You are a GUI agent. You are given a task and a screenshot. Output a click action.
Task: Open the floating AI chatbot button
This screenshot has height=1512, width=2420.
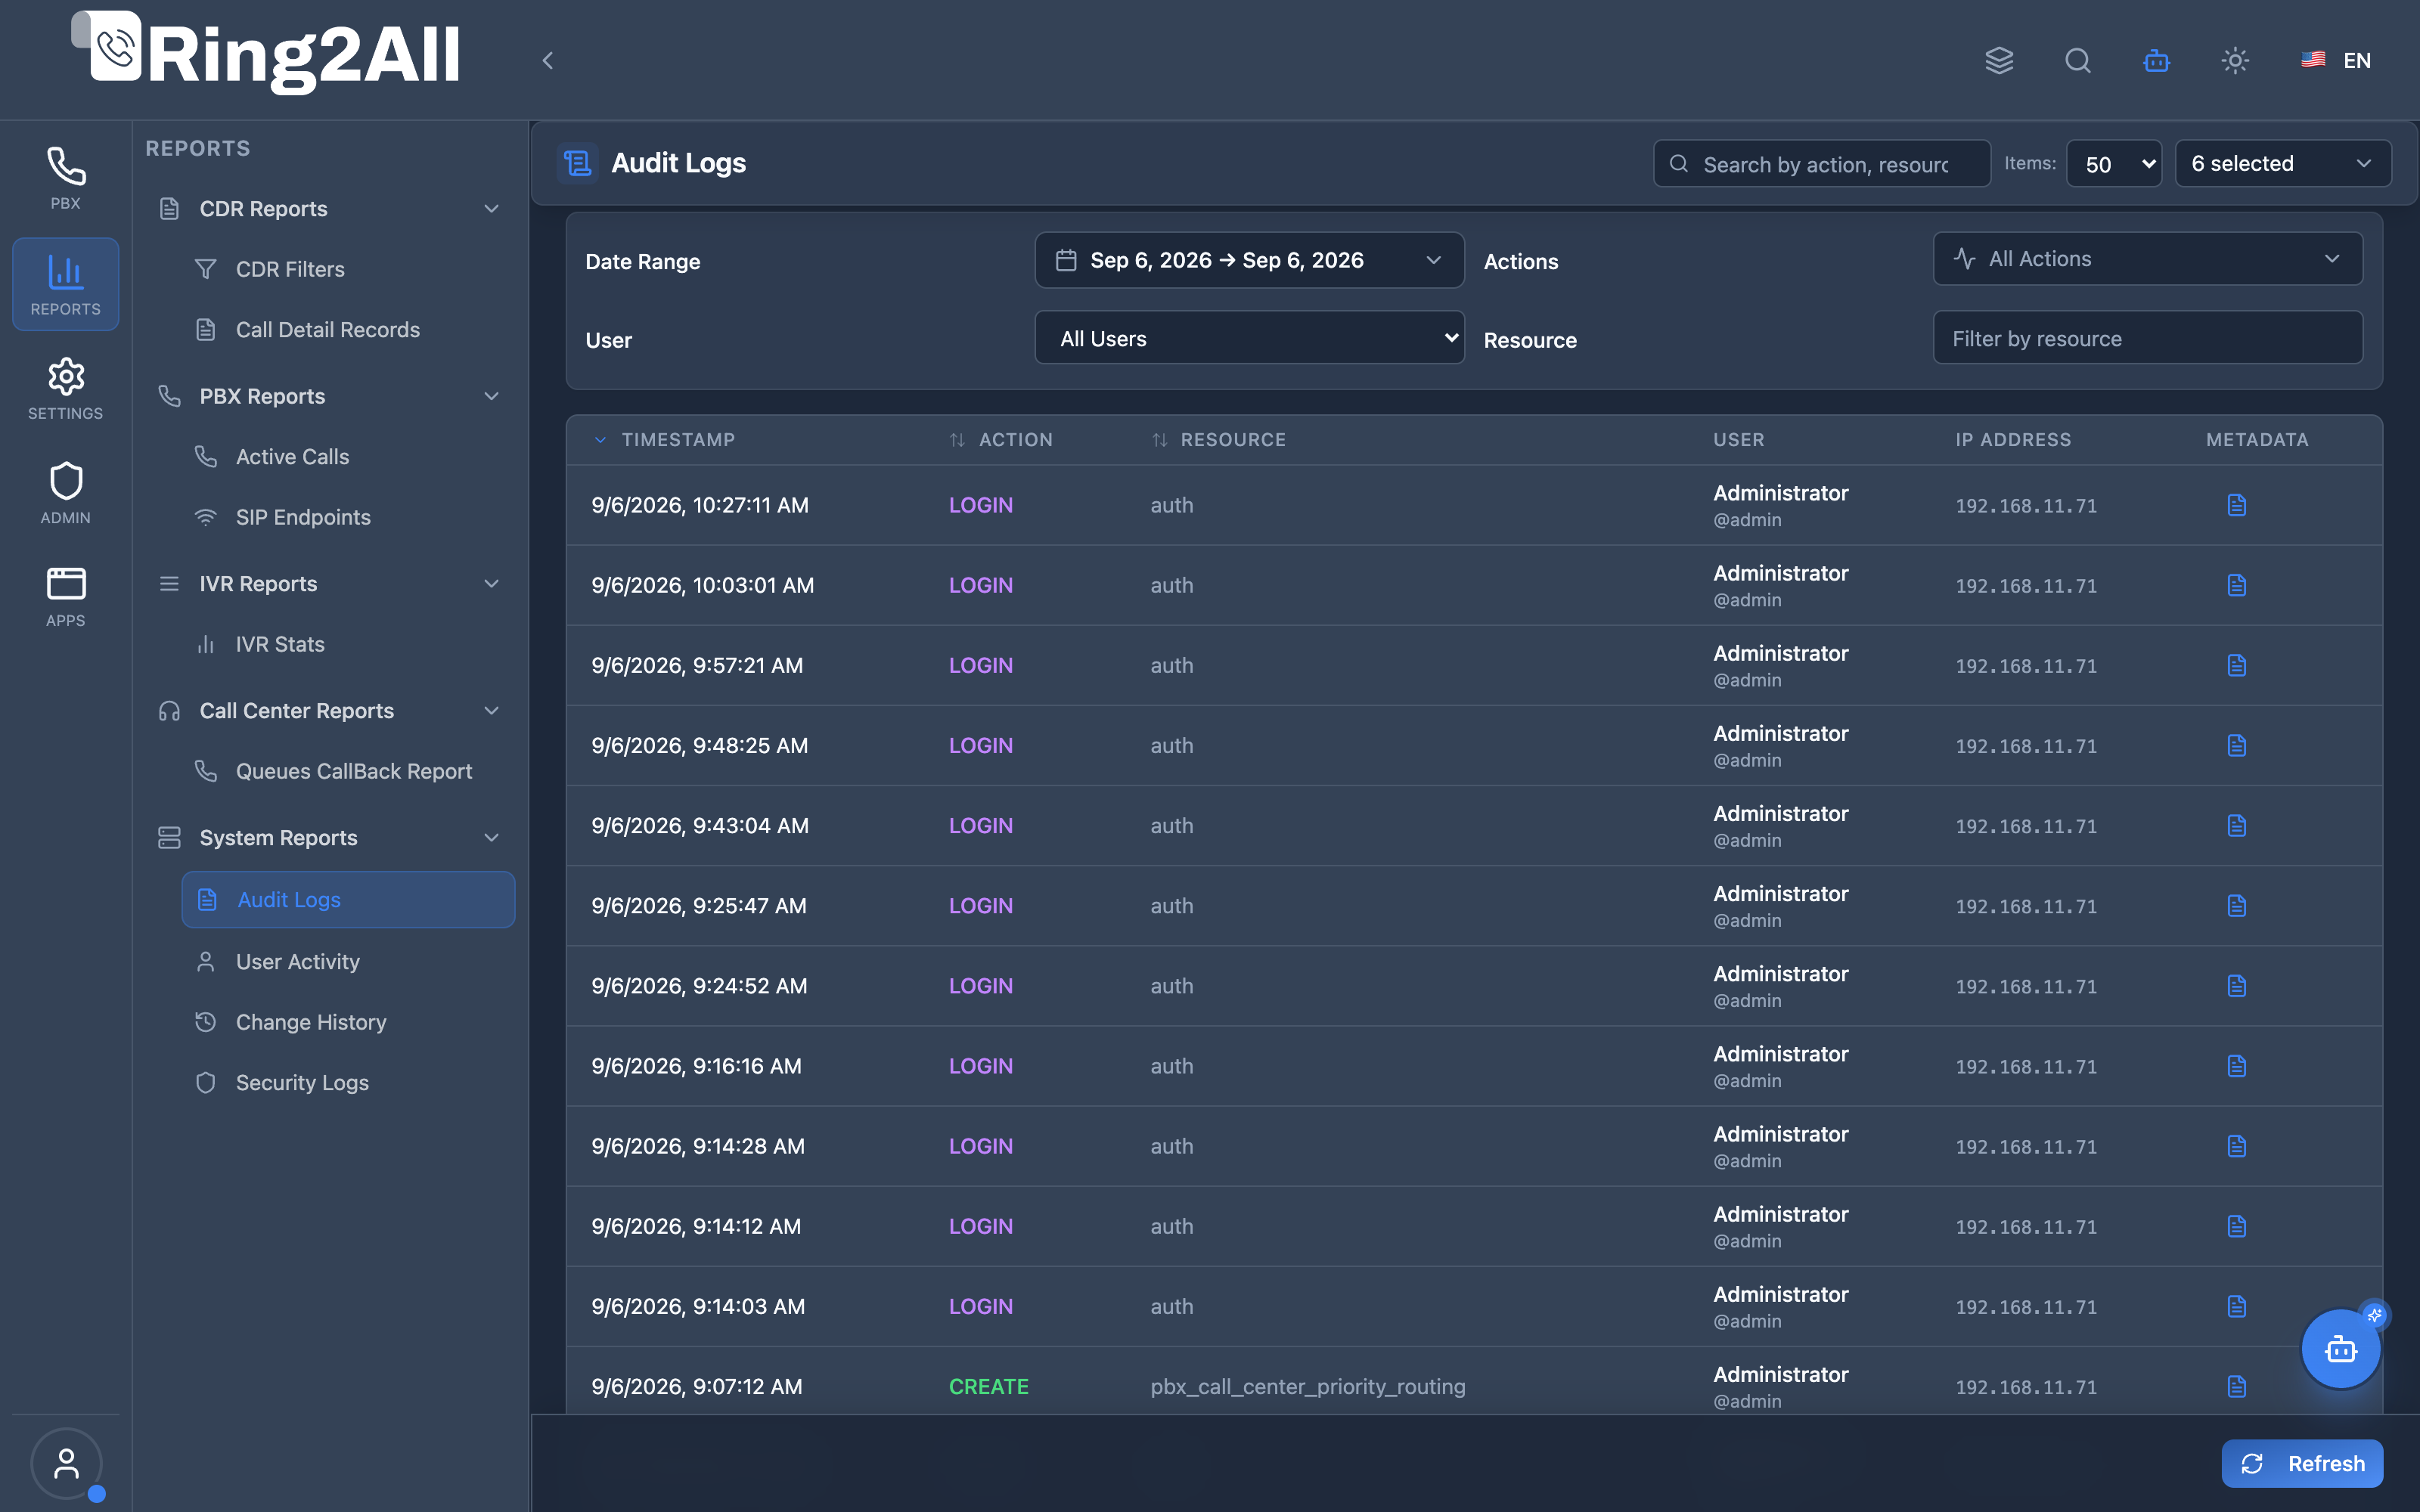click(x=2341, y=1349)
